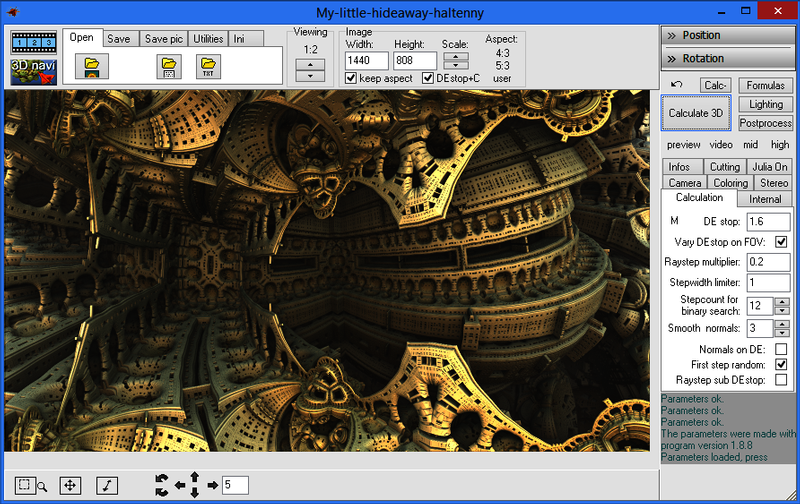The width and height of the screenshot is (800, 504).
Task: Decrease Stepcount for binary search
Action: click(x=782, y=310)
